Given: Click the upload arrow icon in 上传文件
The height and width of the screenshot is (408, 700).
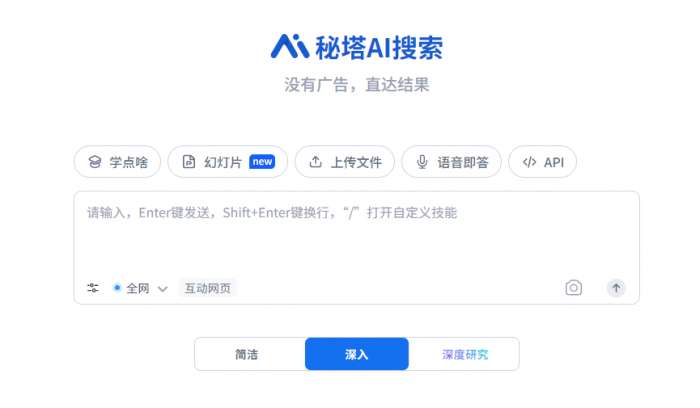Looking at the screenshot, I should [x=315, y=162].
